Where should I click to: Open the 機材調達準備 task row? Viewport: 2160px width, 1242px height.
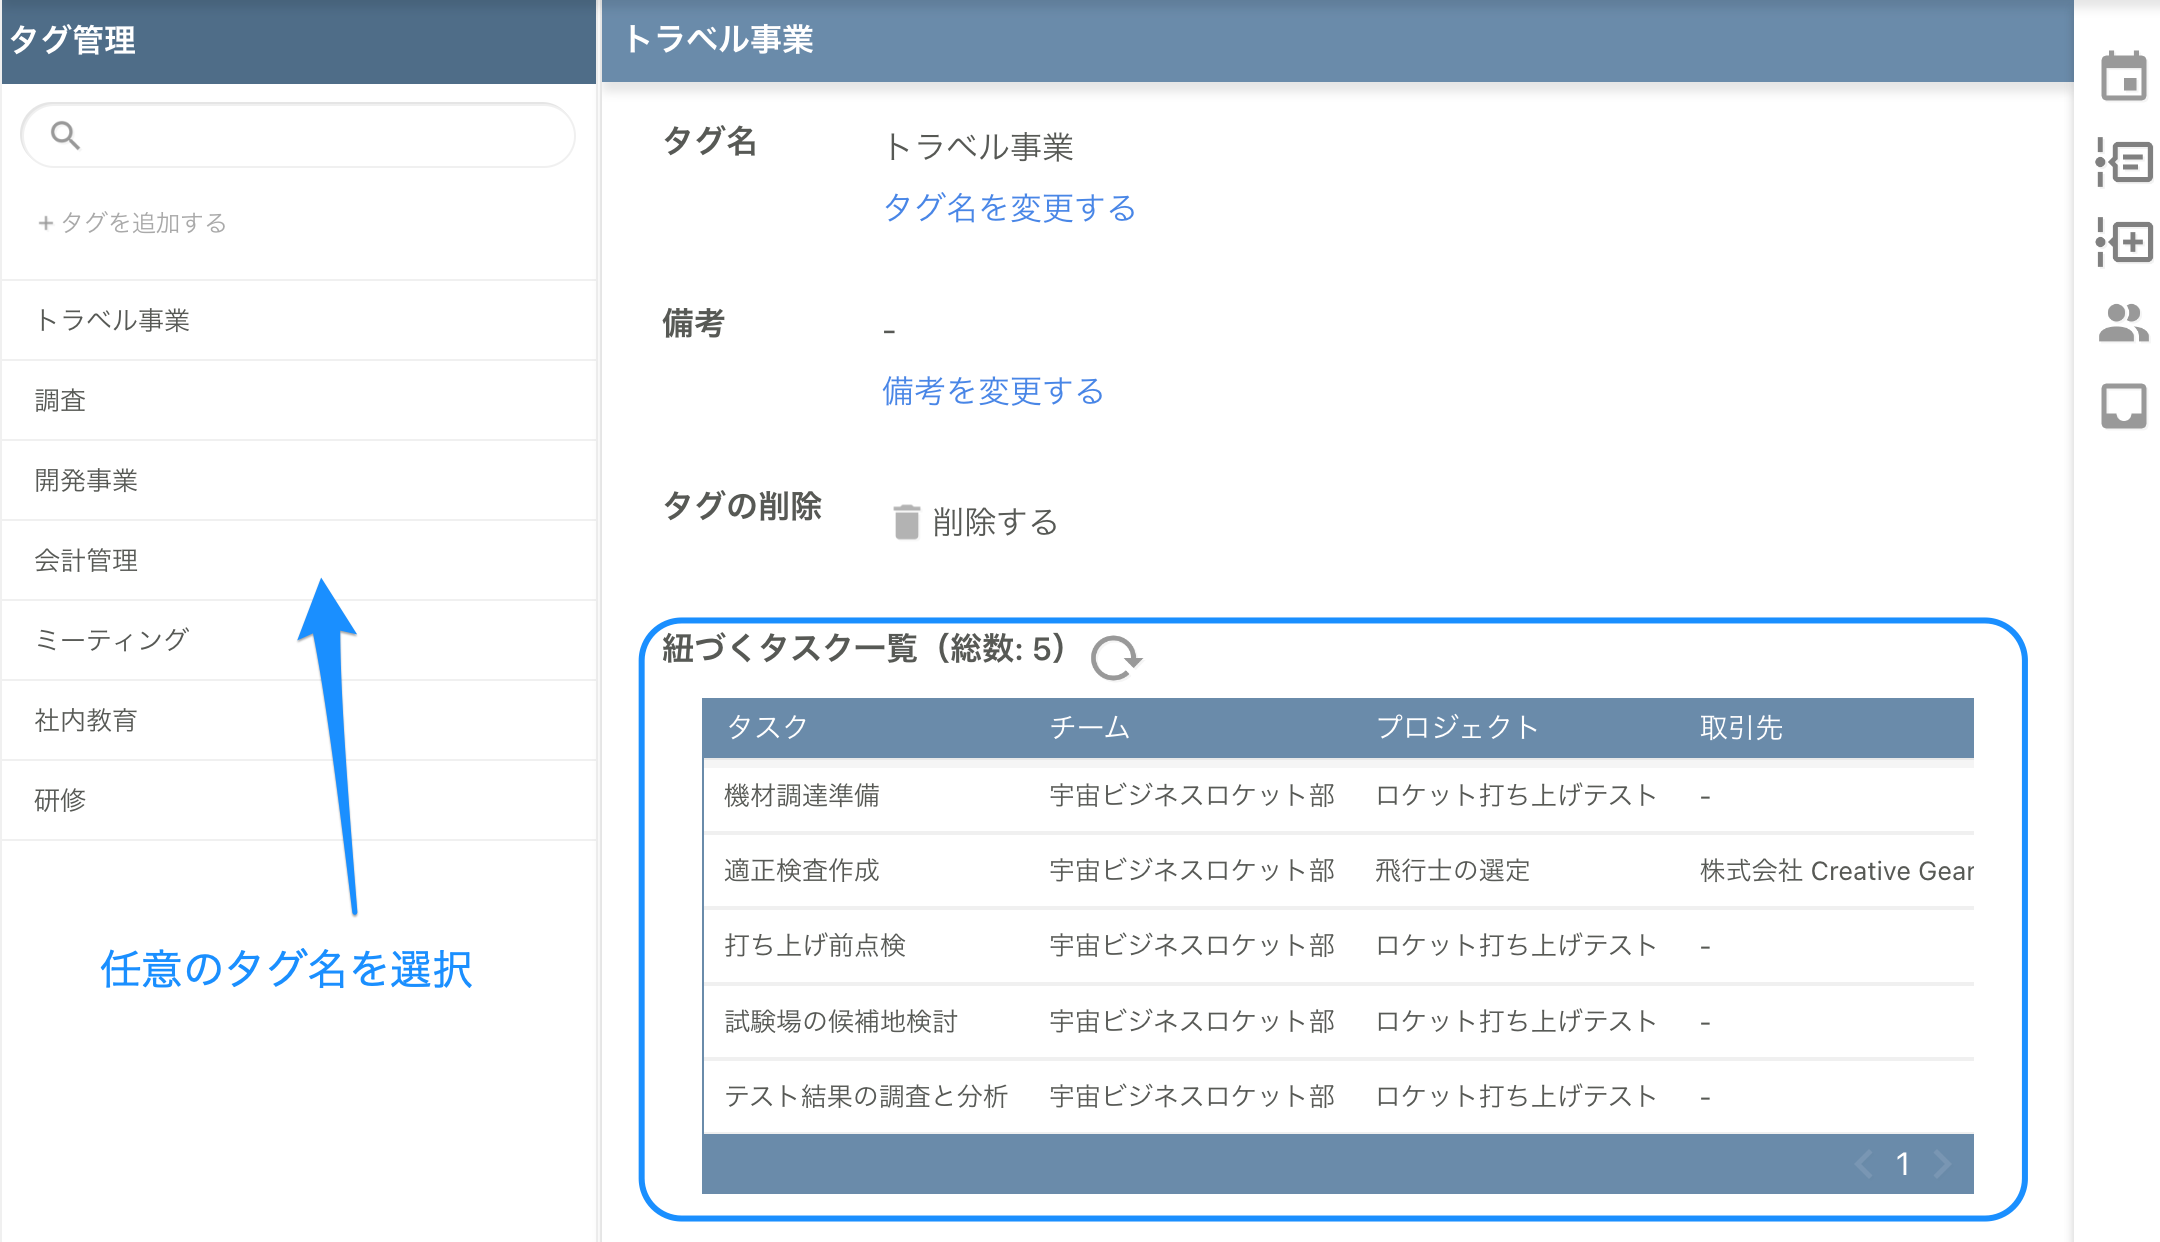(803, 795)
